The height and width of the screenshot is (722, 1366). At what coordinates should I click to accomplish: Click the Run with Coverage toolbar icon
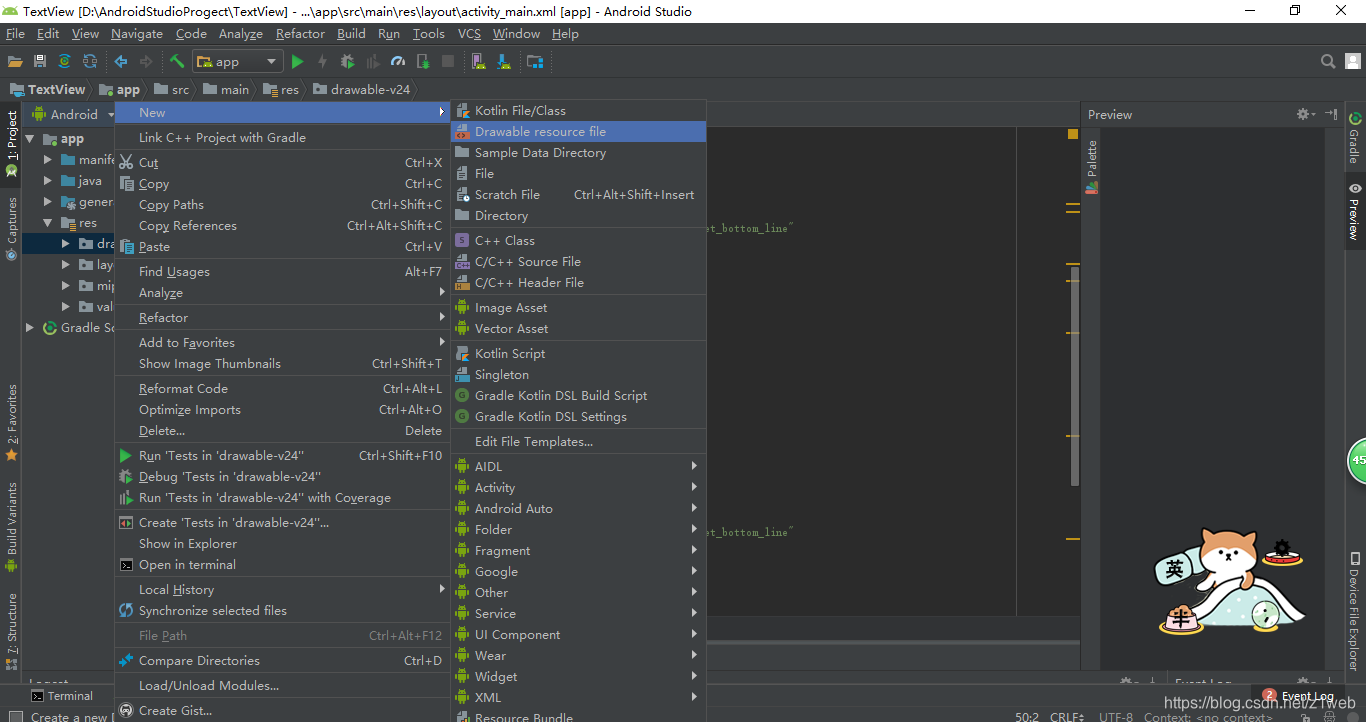click(x=372, y=61)
